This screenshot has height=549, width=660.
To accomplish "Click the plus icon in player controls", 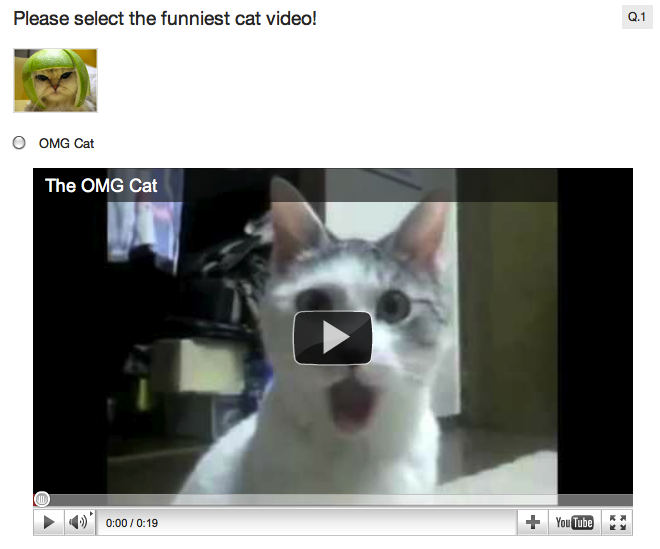I will click(532, 522).
